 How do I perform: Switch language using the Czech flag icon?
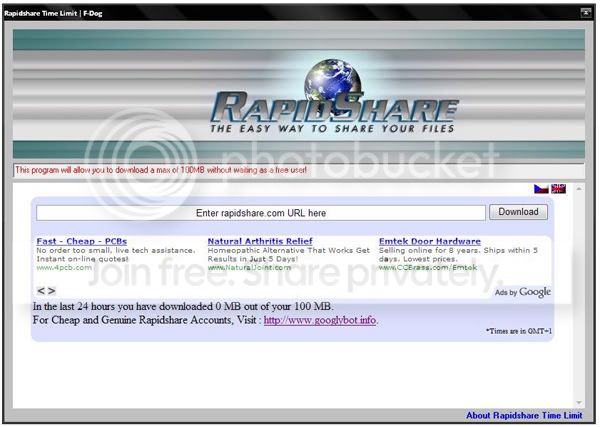[x=541, y=189]
